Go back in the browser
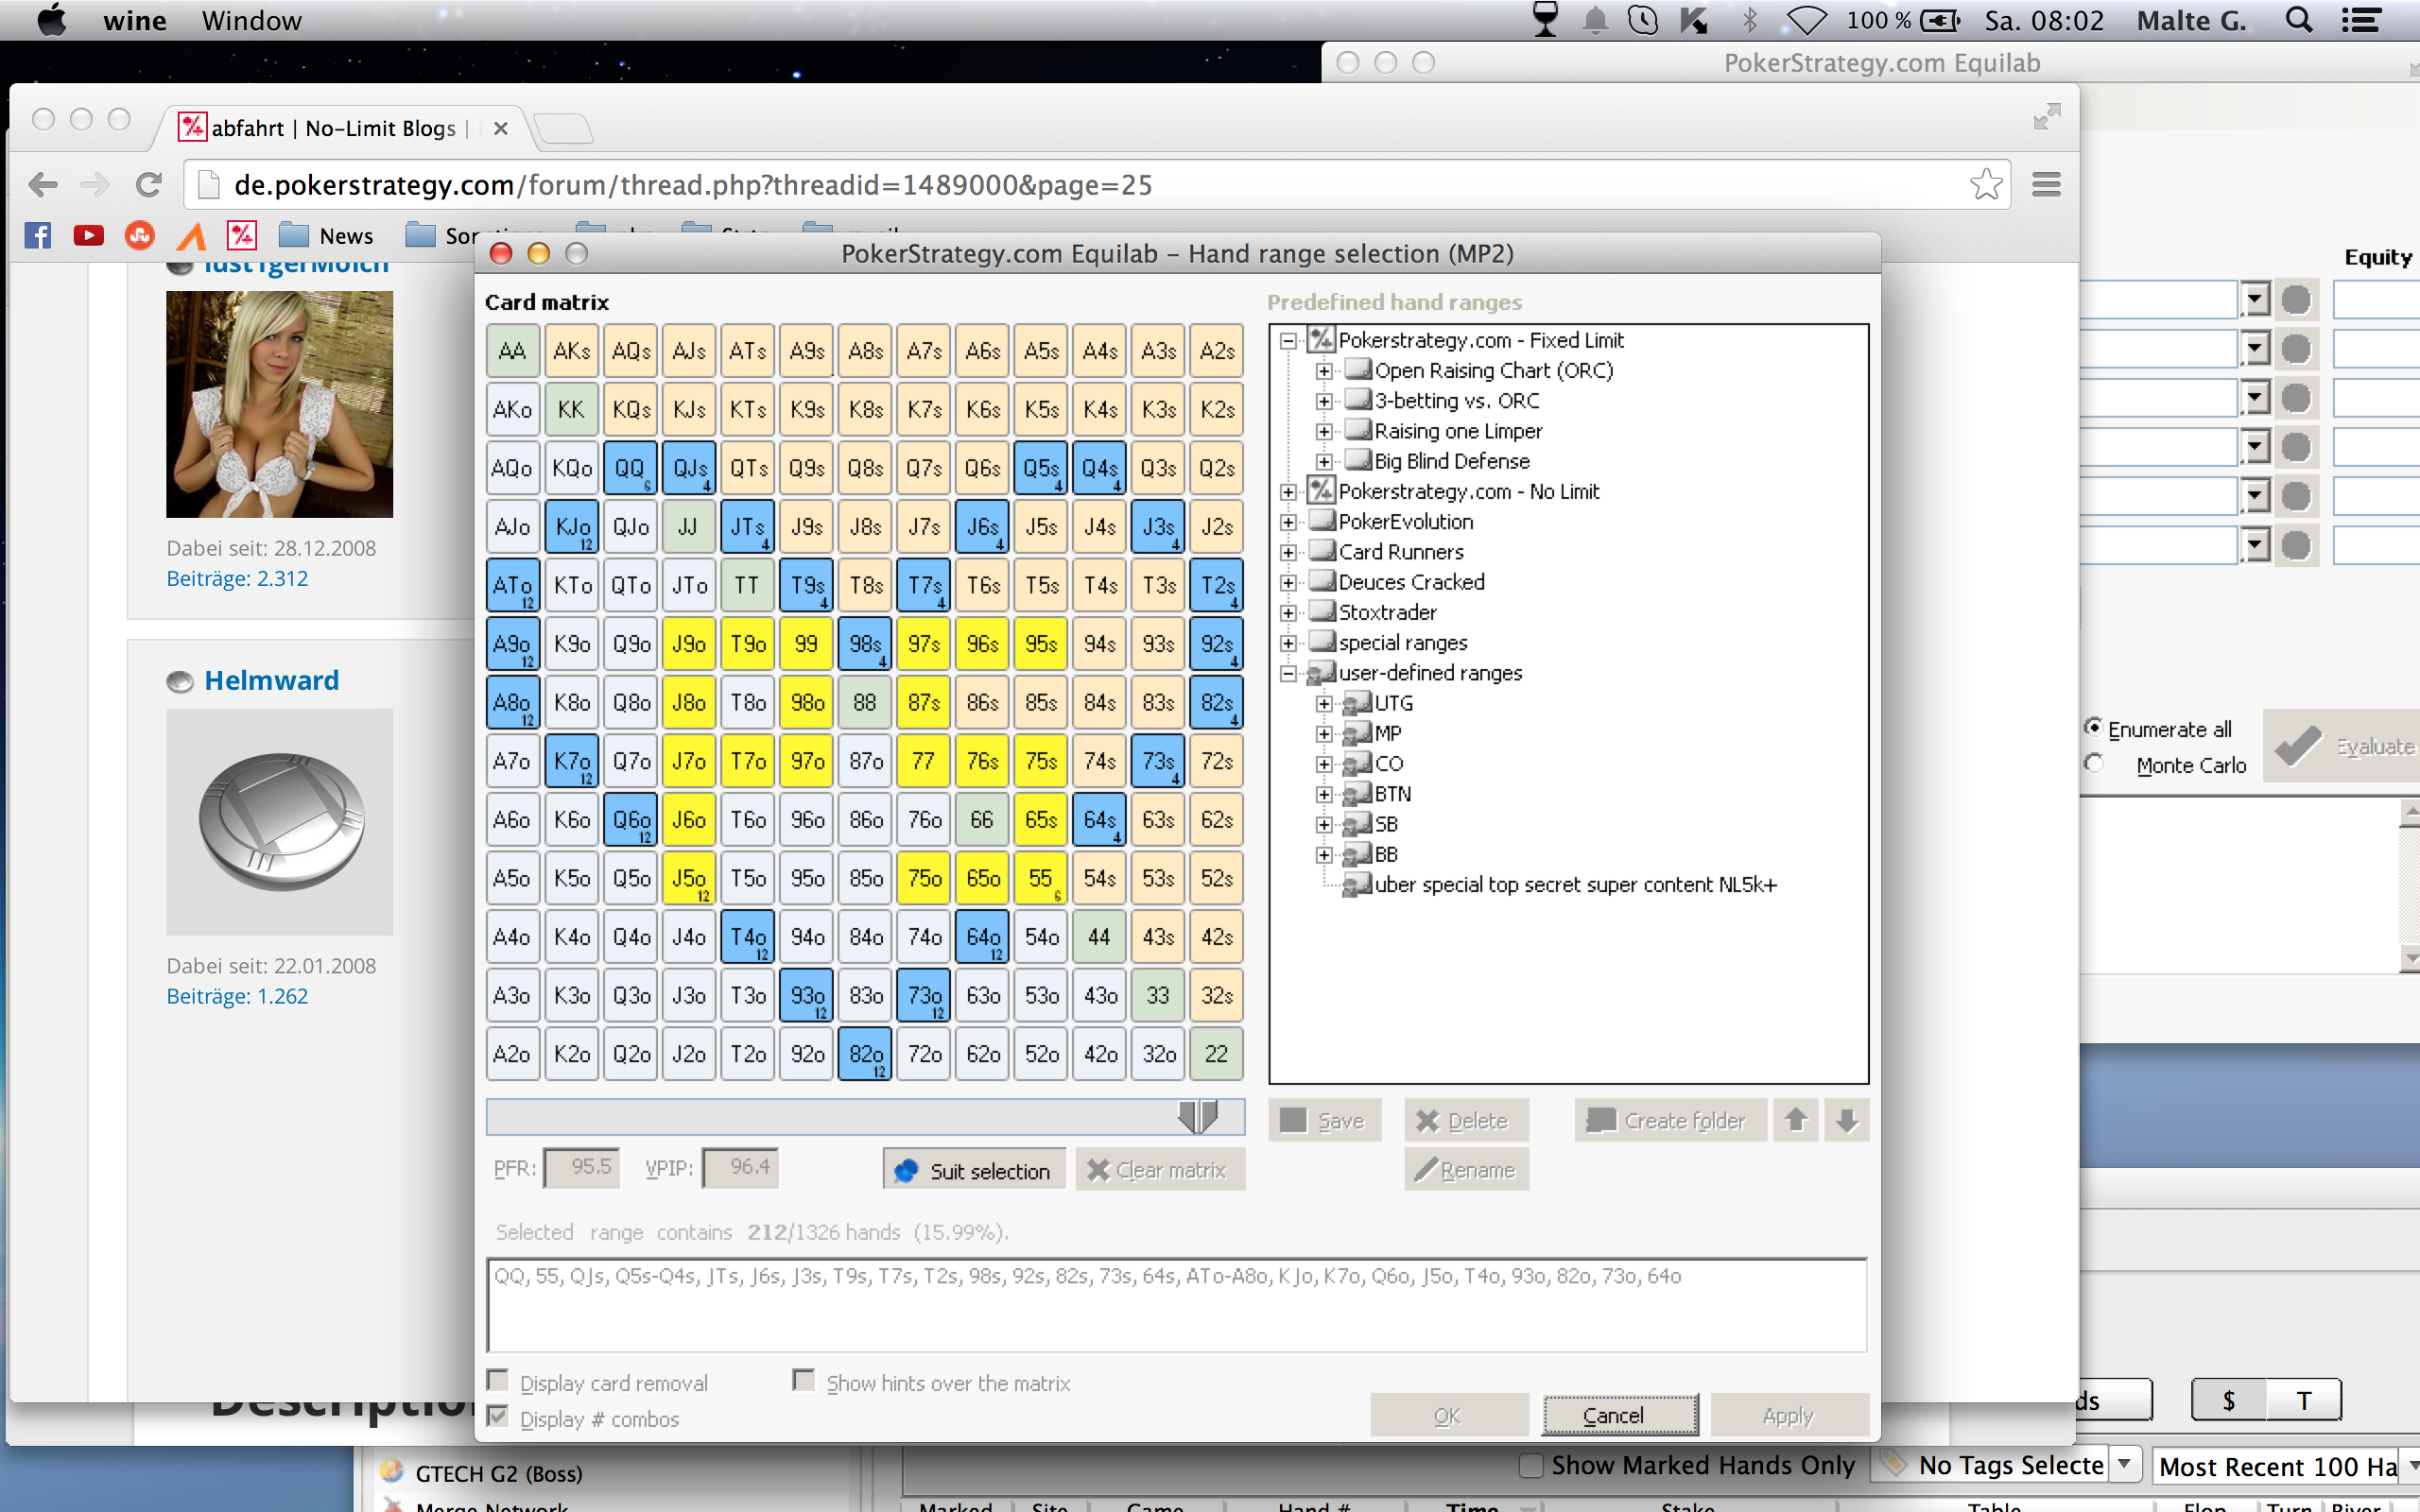Image resolution: width=2420 pixels, height=1512 pixels. point(43,185)
